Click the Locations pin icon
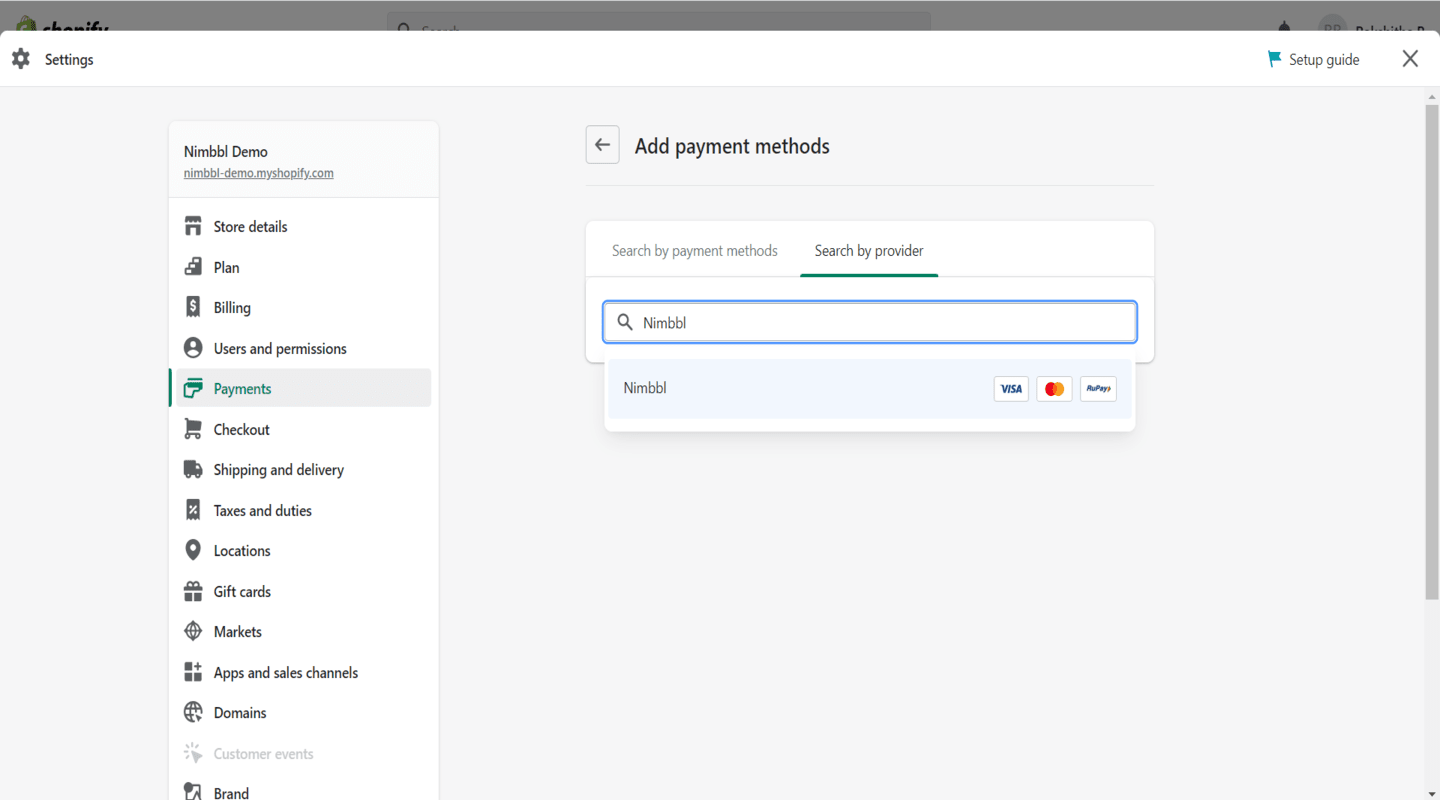Image resolution: width=1440 pixels, height=800 pixels. 193,550
